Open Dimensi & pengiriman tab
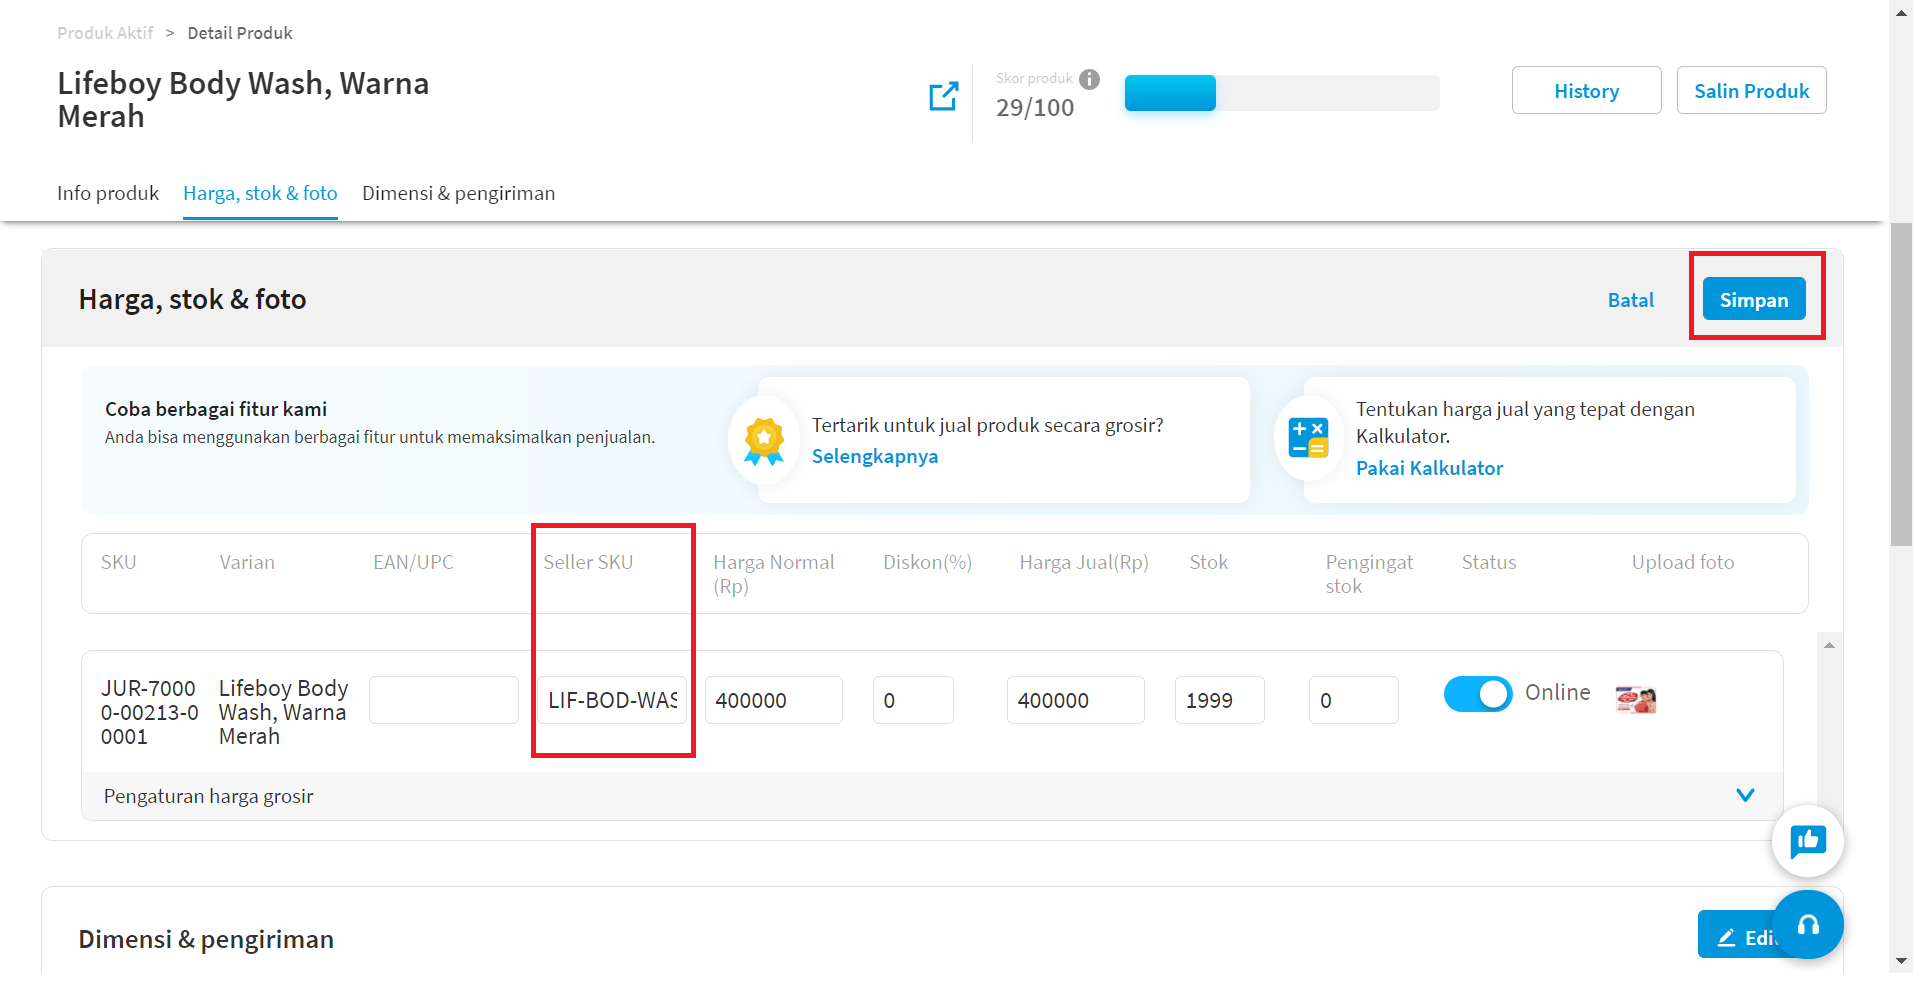Screen dimensions: 1913x981 pos(458,193)
